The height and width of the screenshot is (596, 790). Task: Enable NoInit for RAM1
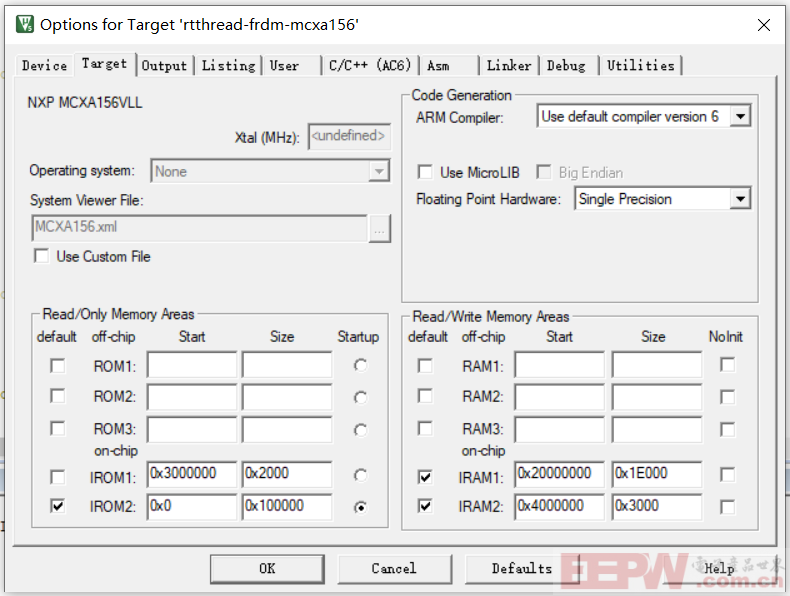point(727,364)
